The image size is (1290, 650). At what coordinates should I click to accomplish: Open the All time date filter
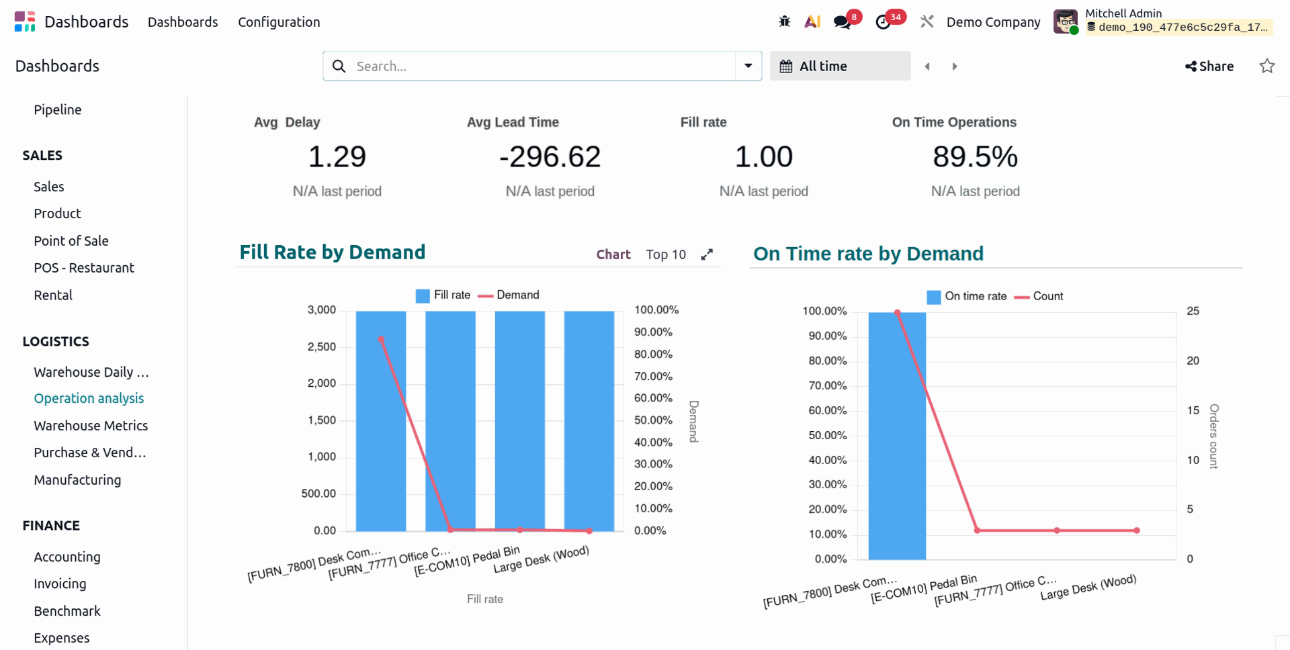pyautogui.click(x=840, y=66)
